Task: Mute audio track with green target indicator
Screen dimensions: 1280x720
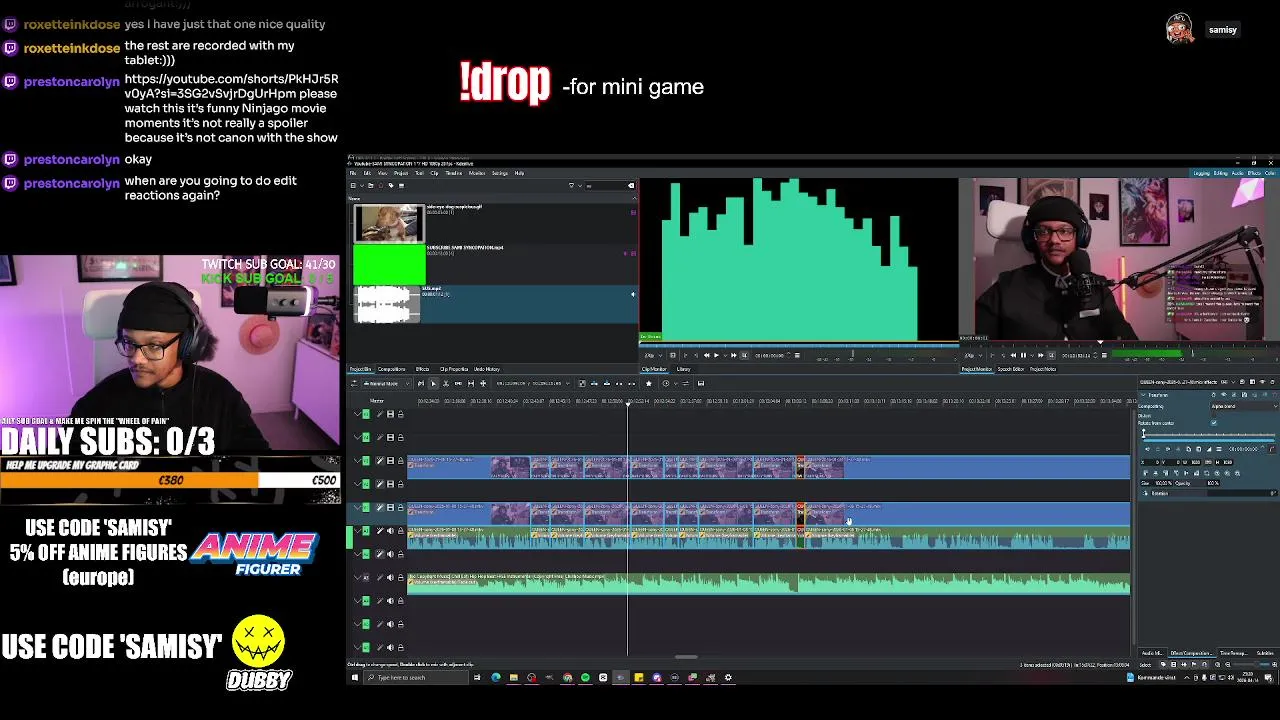Action: pos(390,530)
